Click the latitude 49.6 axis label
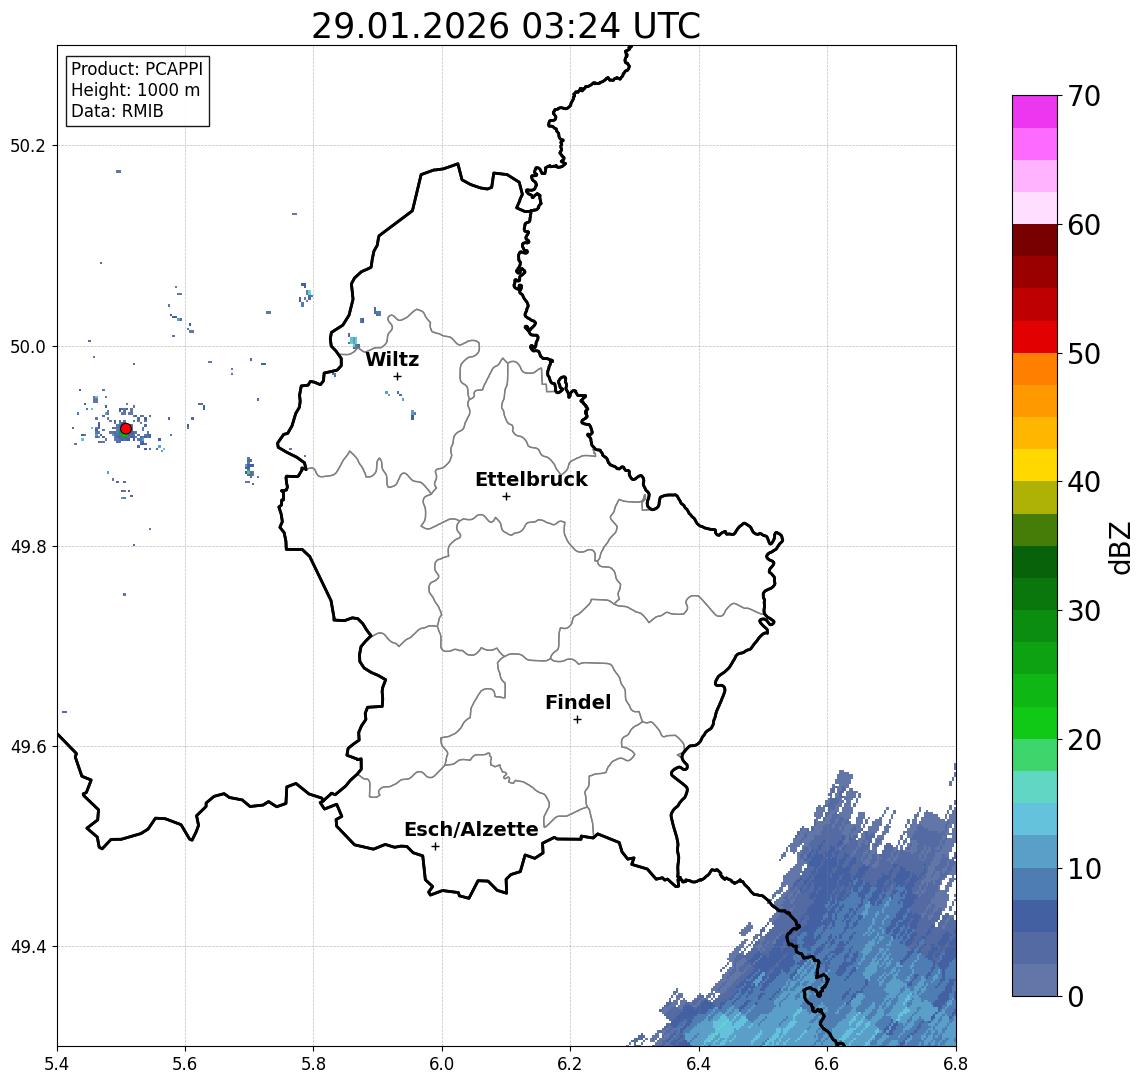 (28, 747)
